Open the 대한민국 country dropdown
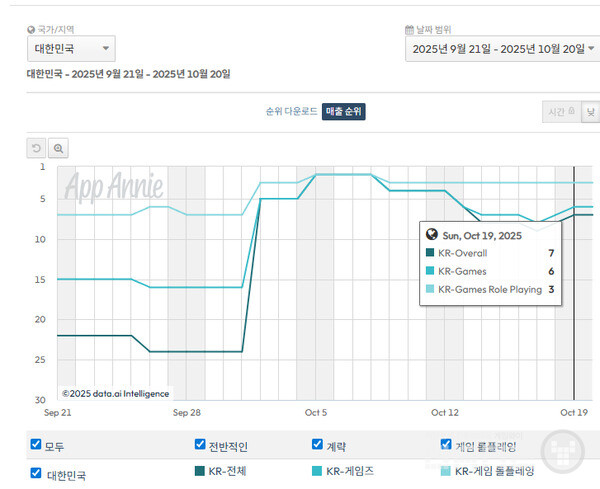Viewport: 600px width, 489px height. pos(70,49)
